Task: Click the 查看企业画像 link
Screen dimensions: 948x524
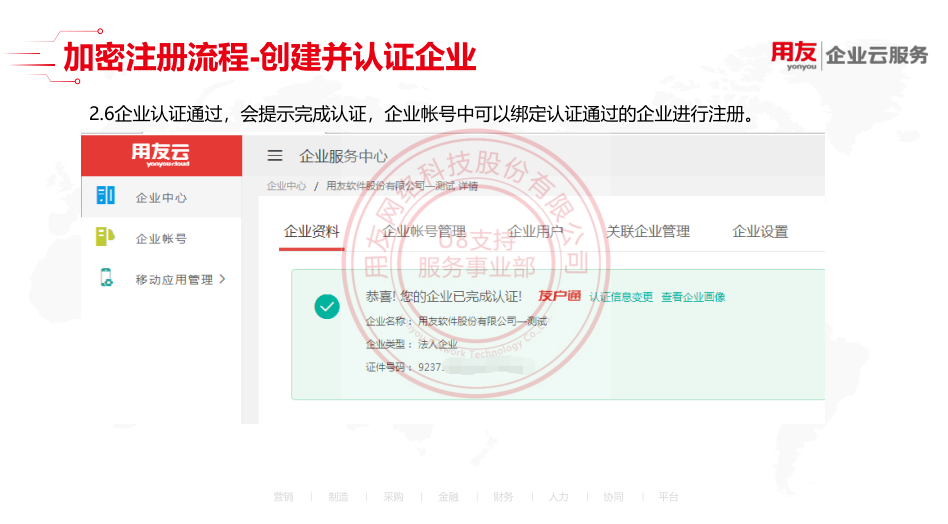Action: 693,297
